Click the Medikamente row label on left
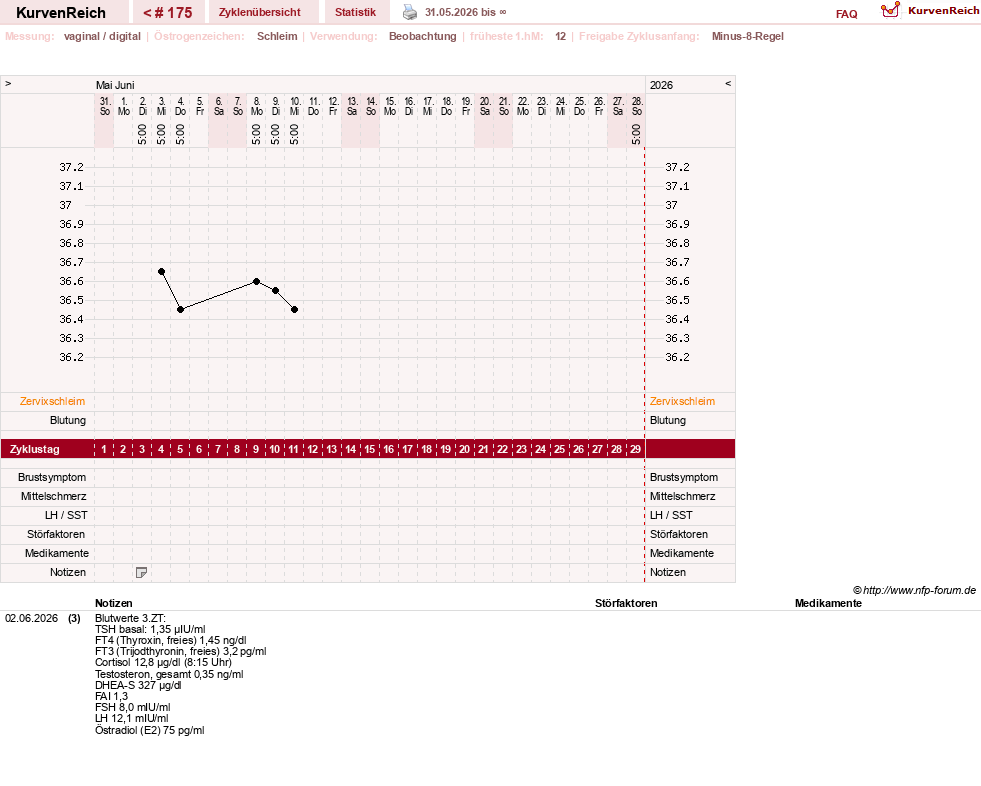This screenshot has width=981, height=786. click(x=57, y=553)
